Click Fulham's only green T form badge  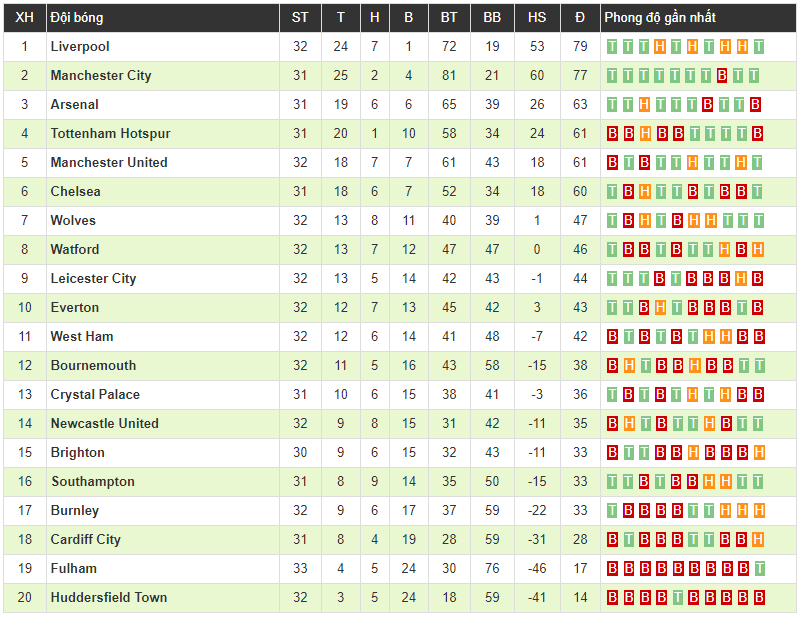tap(758, 569)
